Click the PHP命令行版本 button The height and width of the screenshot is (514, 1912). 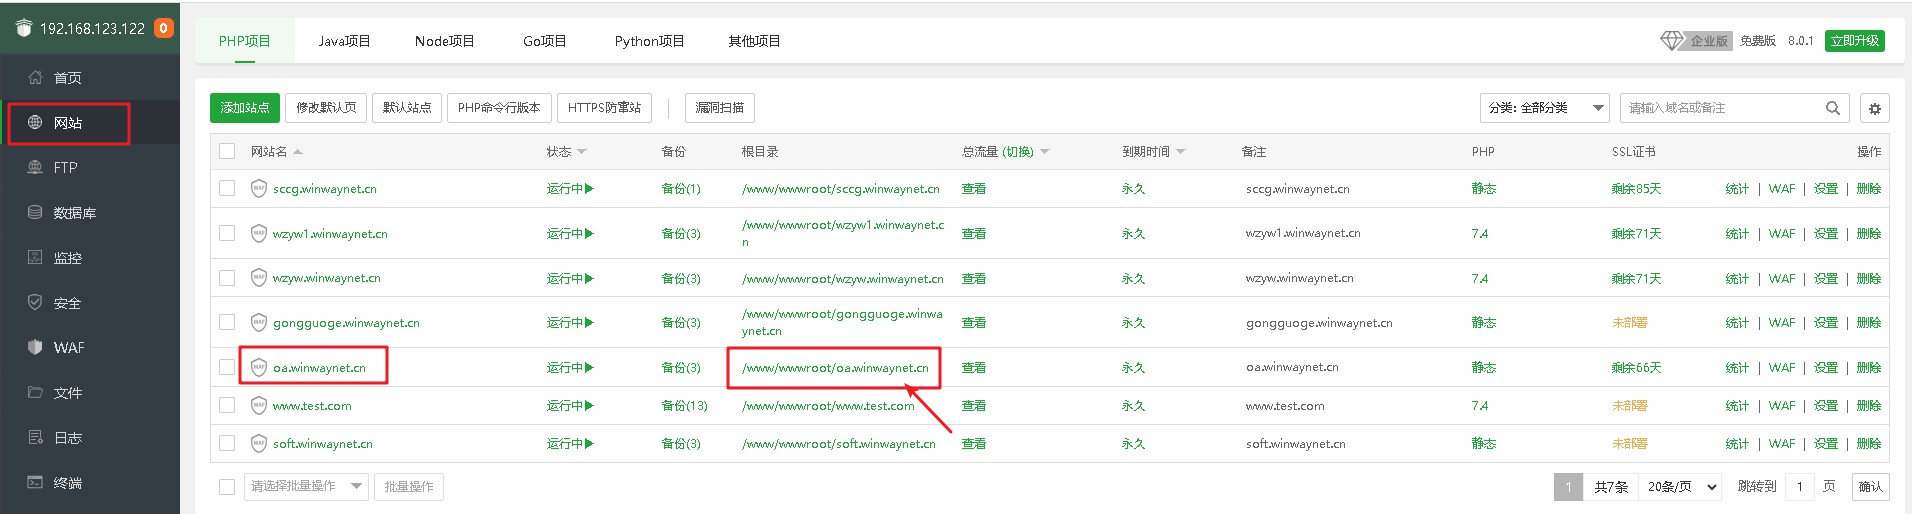[x=499, y=108]
